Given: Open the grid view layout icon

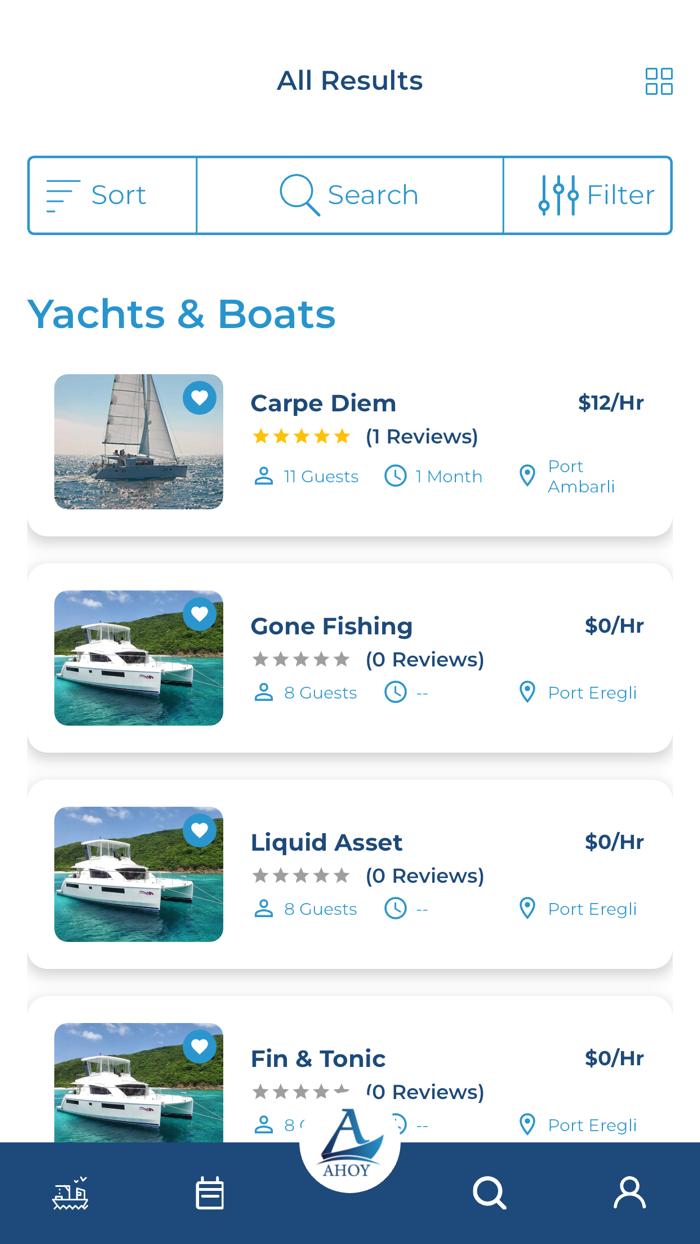Looking at the screenshot, I should (x=659, y=81).
